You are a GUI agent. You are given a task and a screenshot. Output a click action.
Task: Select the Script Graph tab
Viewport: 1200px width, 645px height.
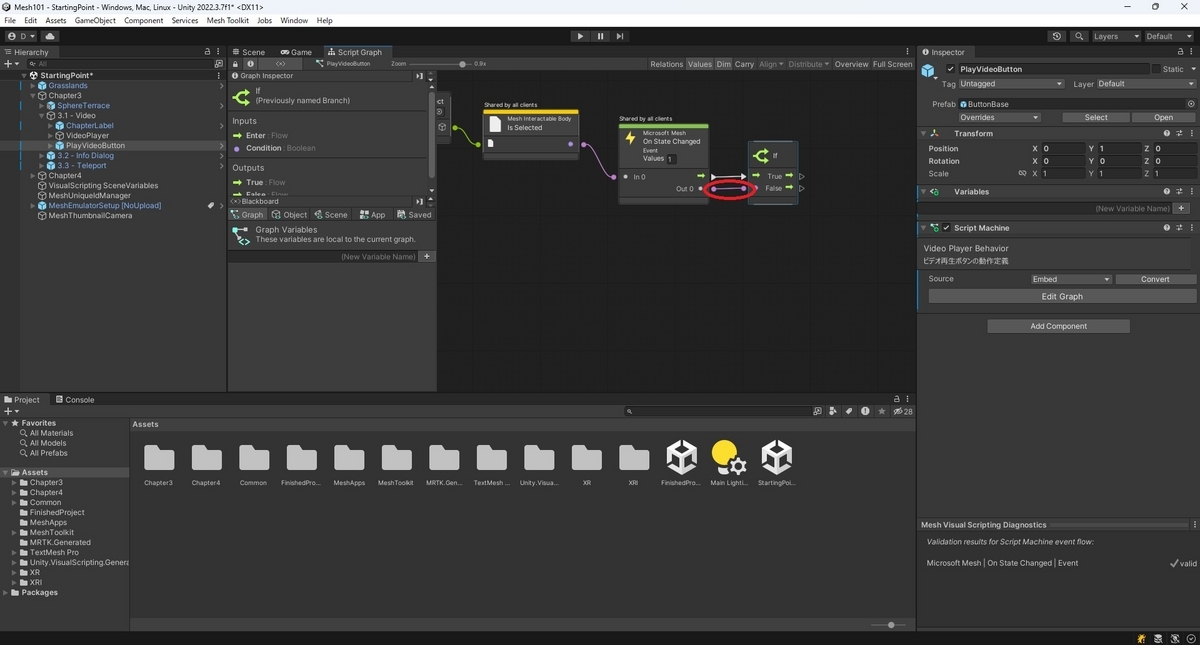354,52
